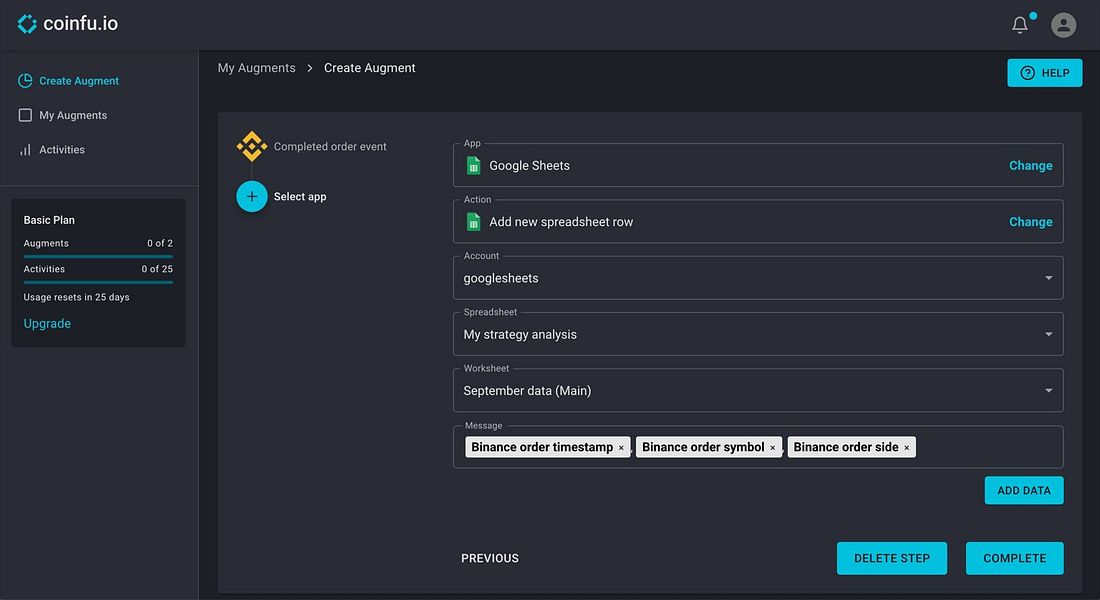Click the Upgrade plan link

click(x=47, y=324)
